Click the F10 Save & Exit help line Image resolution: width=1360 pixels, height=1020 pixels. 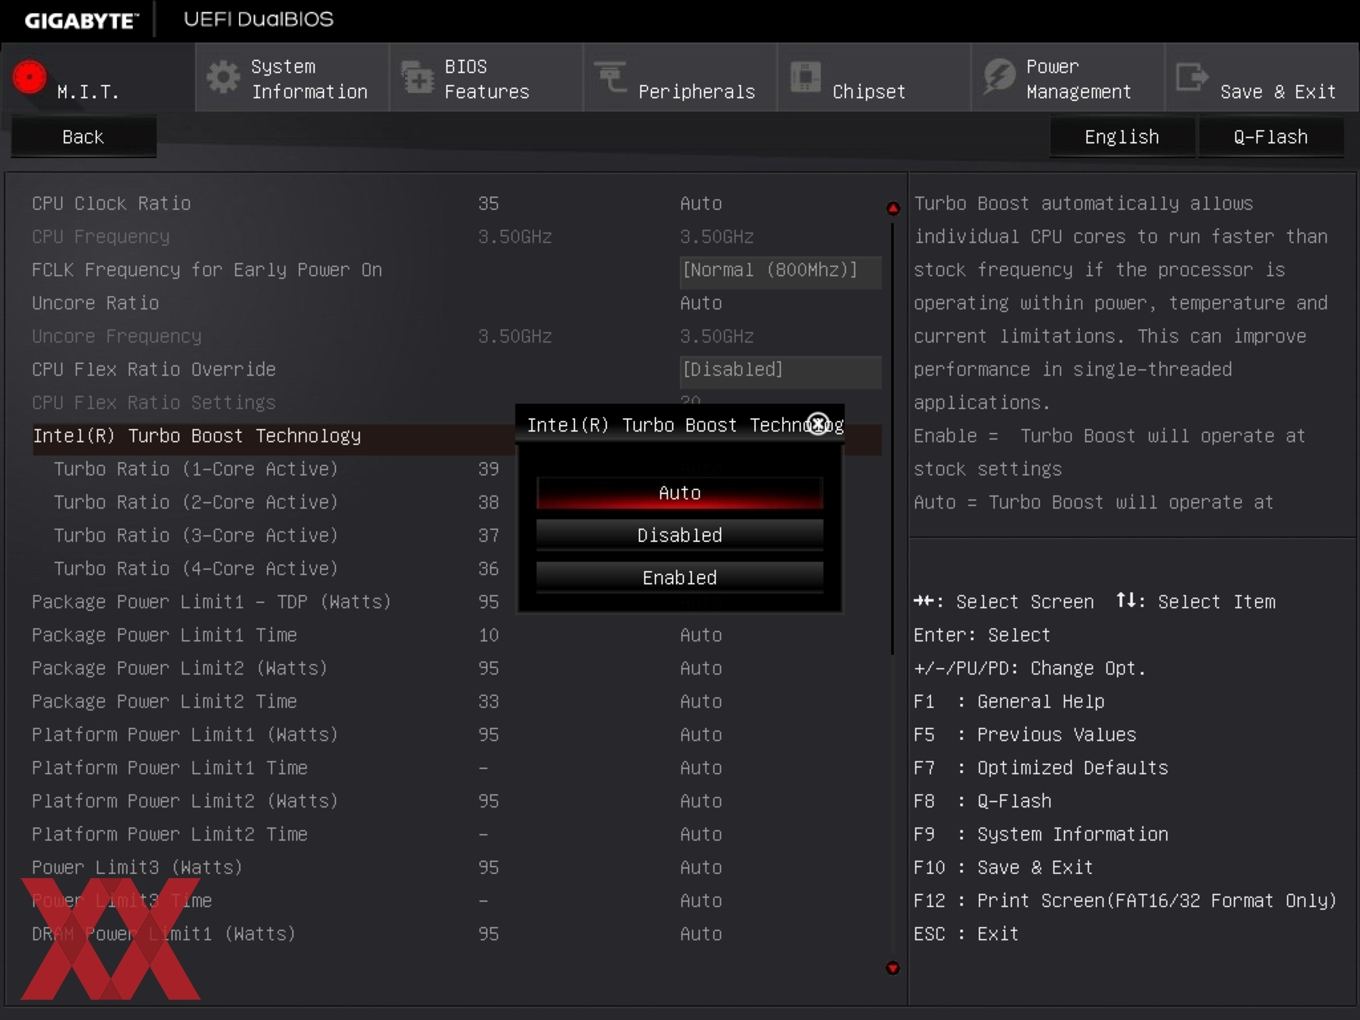pos(1003,867)
